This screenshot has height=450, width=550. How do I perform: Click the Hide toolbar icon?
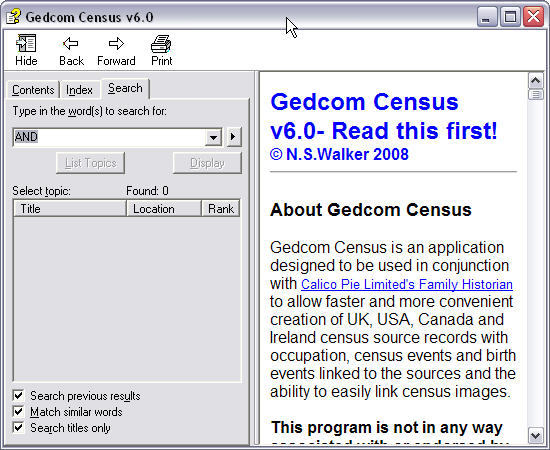point(26,50)
